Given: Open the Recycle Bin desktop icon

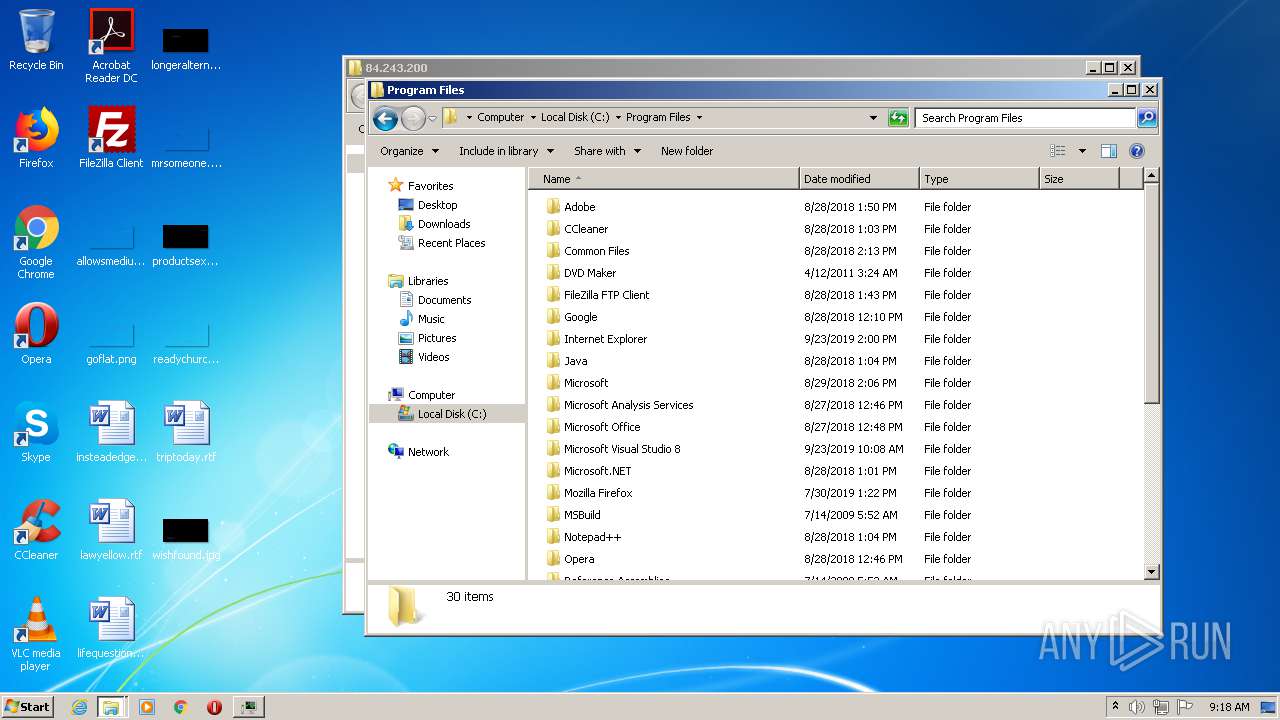Looking at the screenshot, I should pos(36,40).
